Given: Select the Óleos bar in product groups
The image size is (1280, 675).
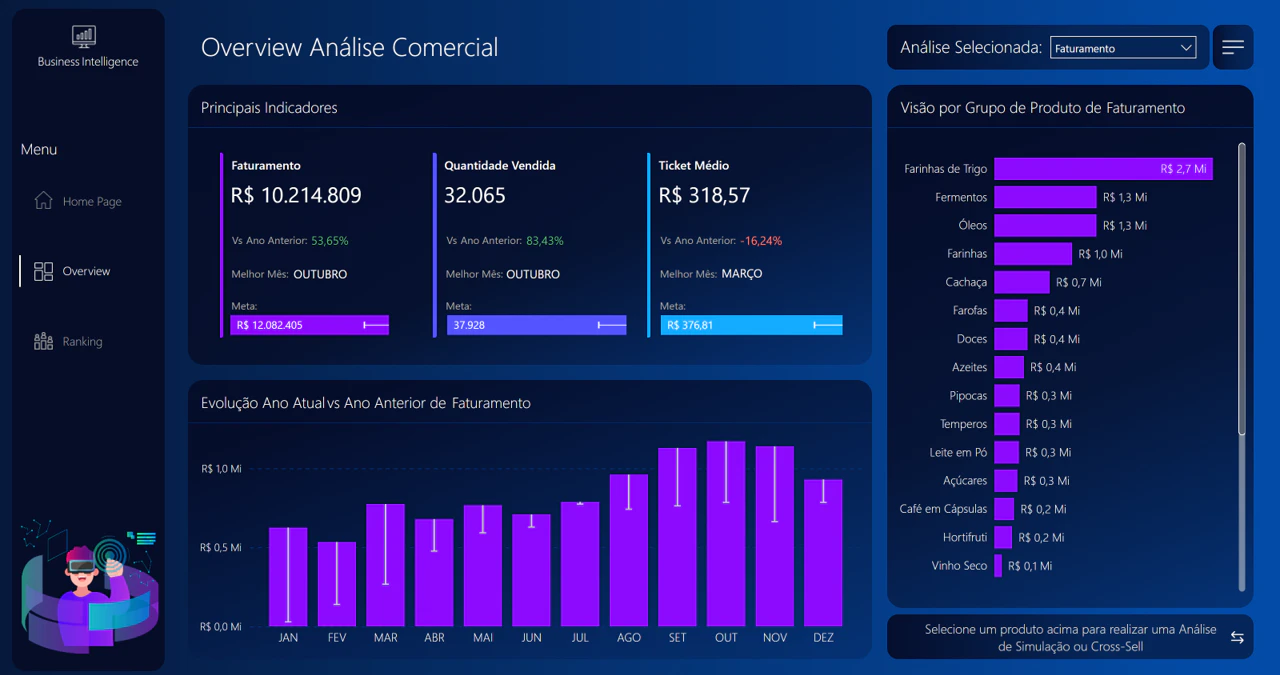Looking at the screenshot, I should 1045,225.
